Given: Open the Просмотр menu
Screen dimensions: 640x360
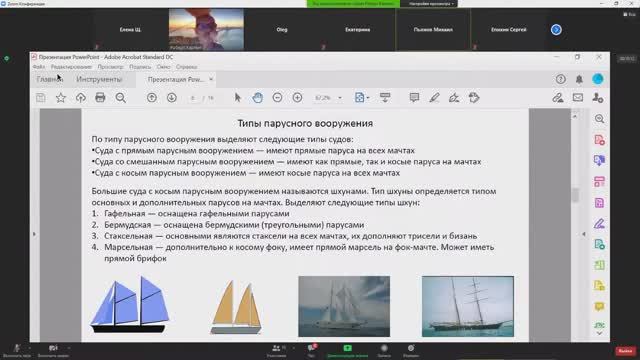Looking at the screenshot, I should 111,67.
